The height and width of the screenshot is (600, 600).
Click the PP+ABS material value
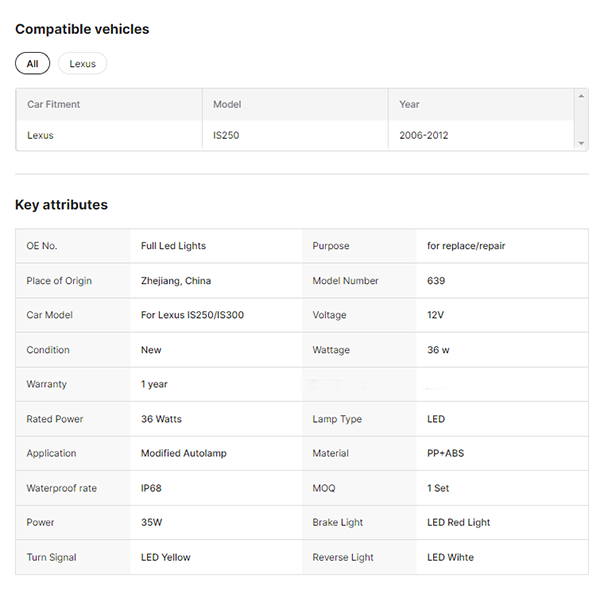click(x=445, y=453)
